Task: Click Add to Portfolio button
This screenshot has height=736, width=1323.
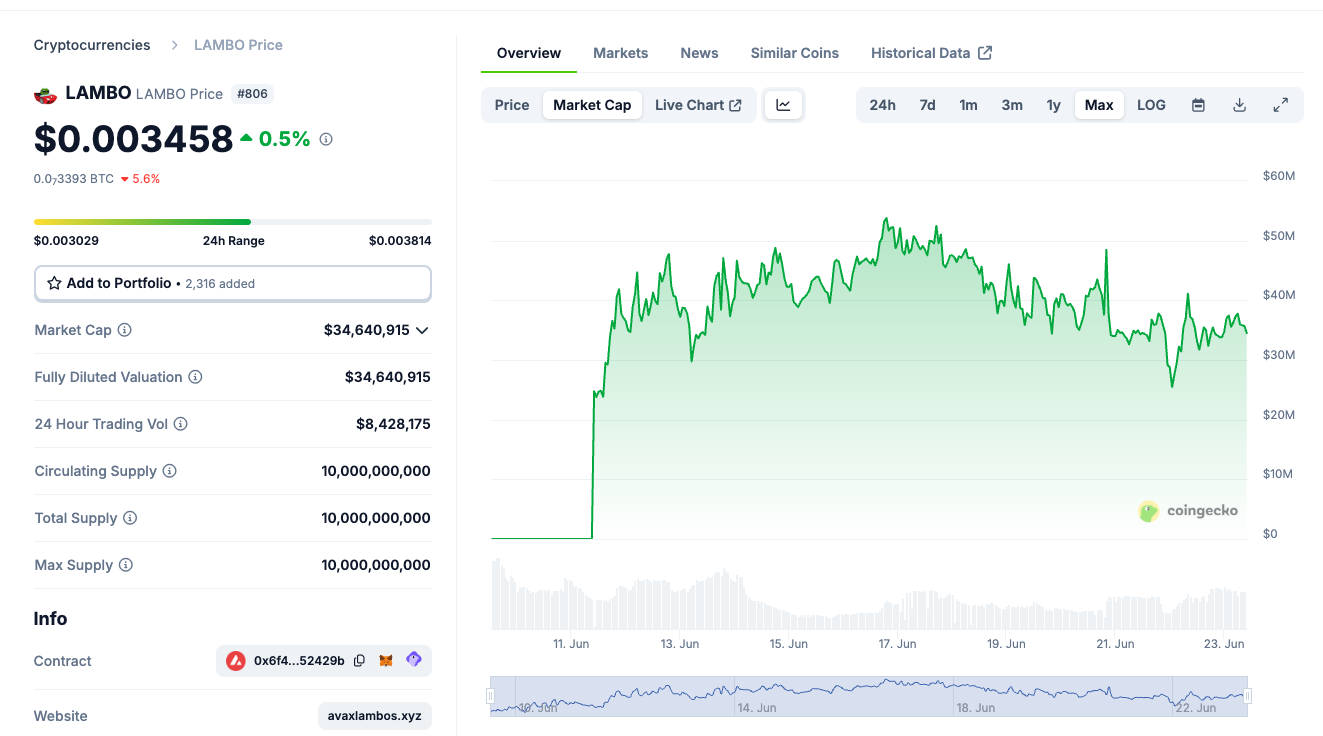Action: click(x=233, y=283)
